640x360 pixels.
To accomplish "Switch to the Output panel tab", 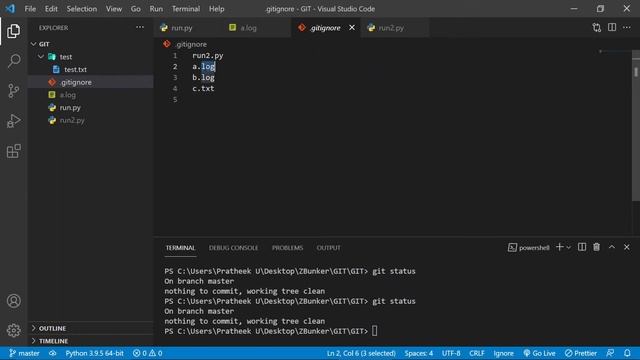I will (329, 248).
